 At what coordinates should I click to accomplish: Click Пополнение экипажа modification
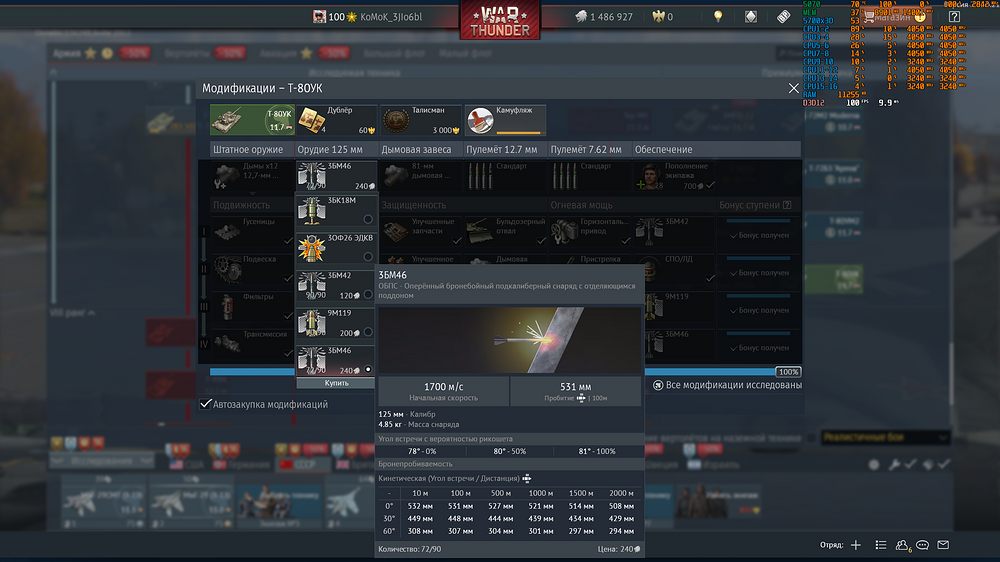675,176
